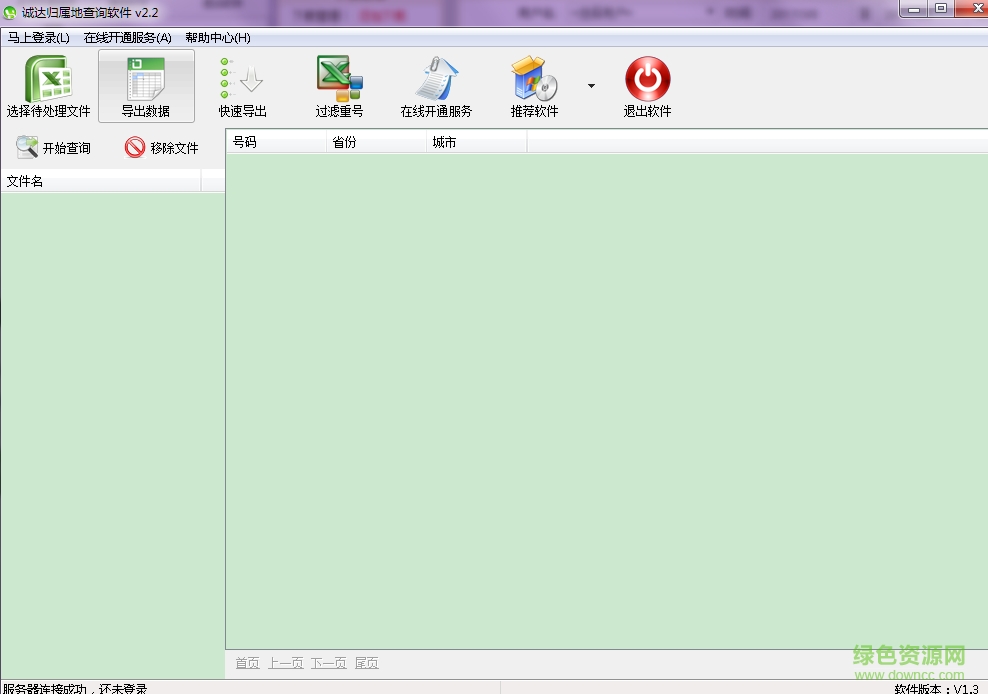Open the 在线开通服务(A) menu

(x=128, y=38)
